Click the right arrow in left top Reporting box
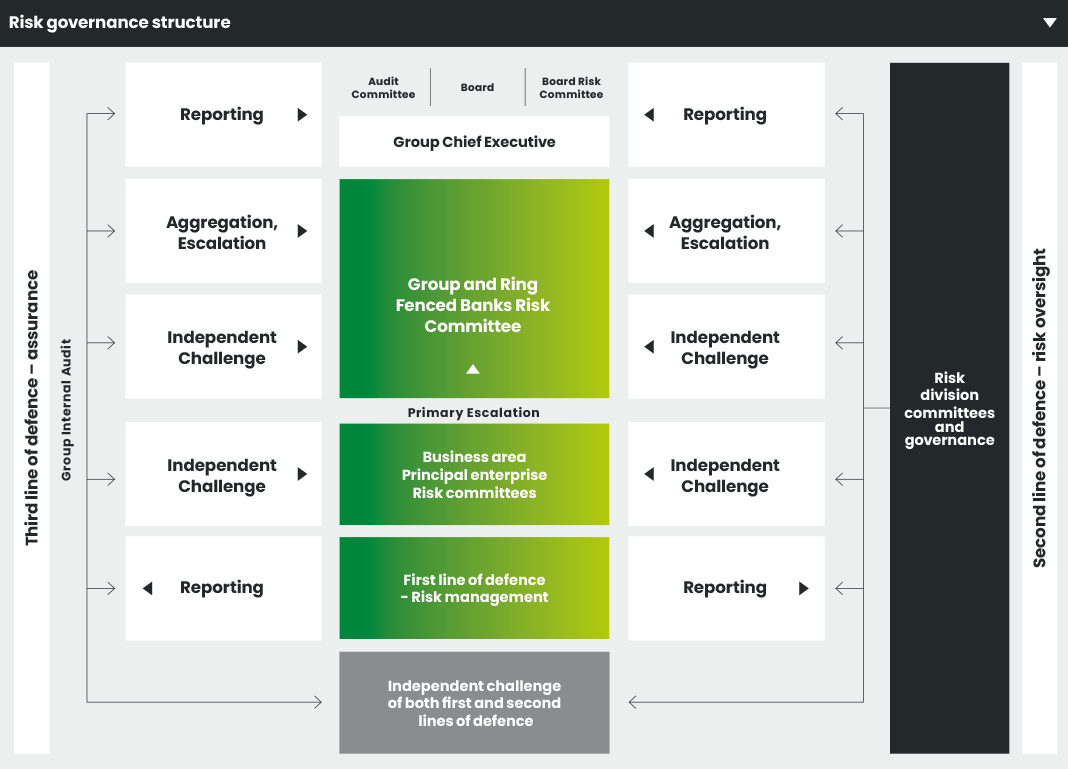Screen dimensions: 1068x769 [x=302, y=115]
